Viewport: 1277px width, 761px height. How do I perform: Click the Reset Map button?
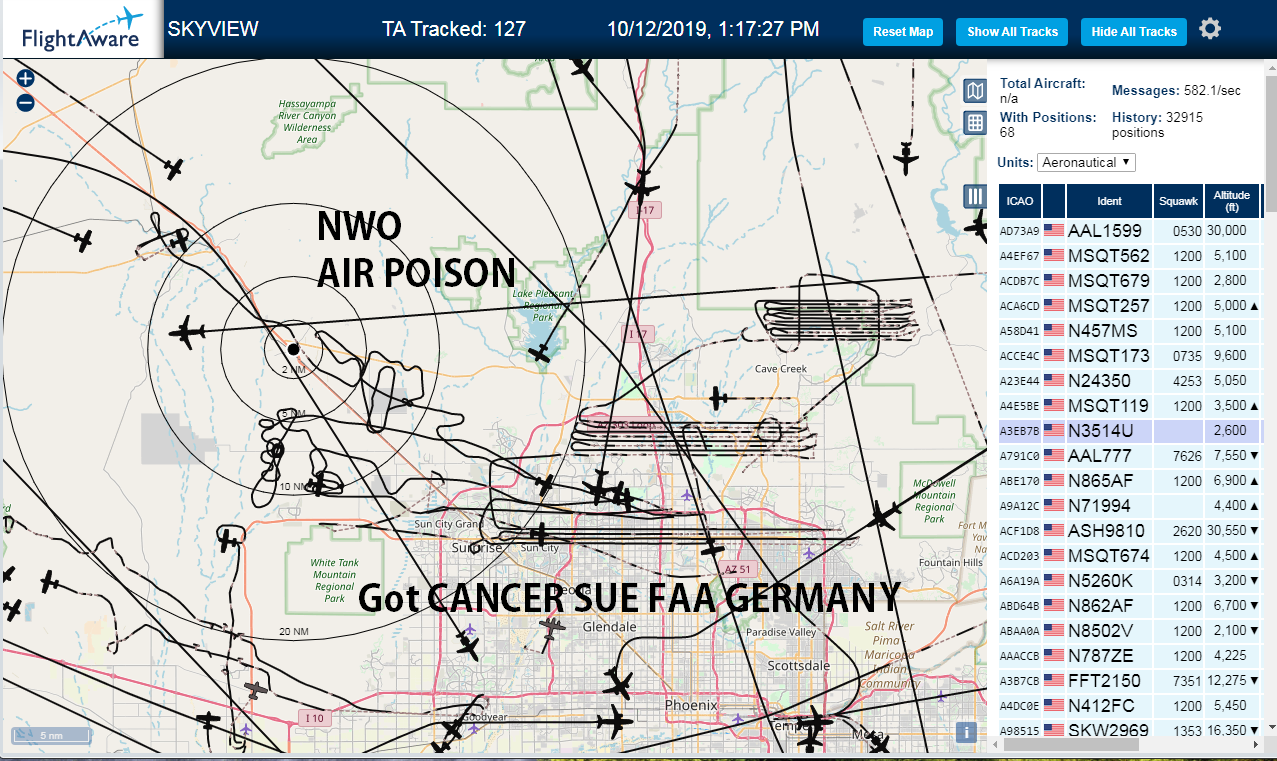[903, 32]
